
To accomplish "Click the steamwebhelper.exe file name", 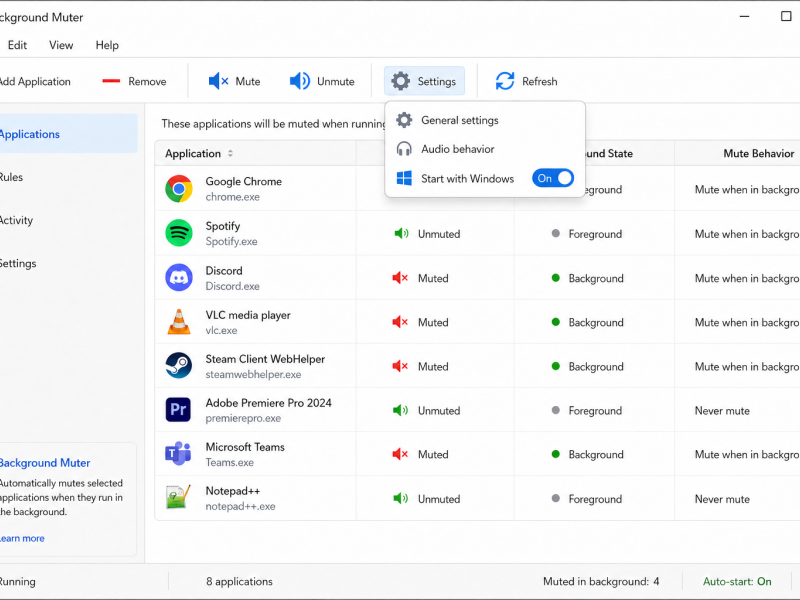I will (253, 374).
